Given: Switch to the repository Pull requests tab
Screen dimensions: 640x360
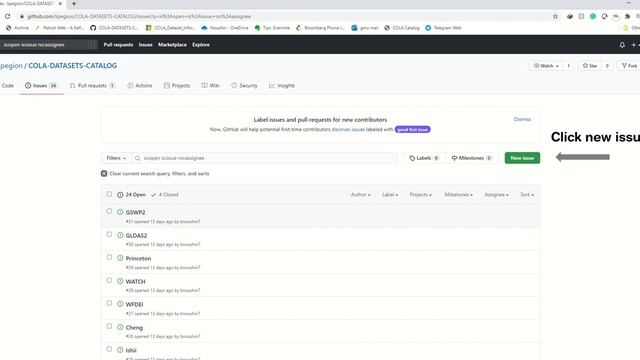Looking at the screenshot, I should [x=93, y=86].
